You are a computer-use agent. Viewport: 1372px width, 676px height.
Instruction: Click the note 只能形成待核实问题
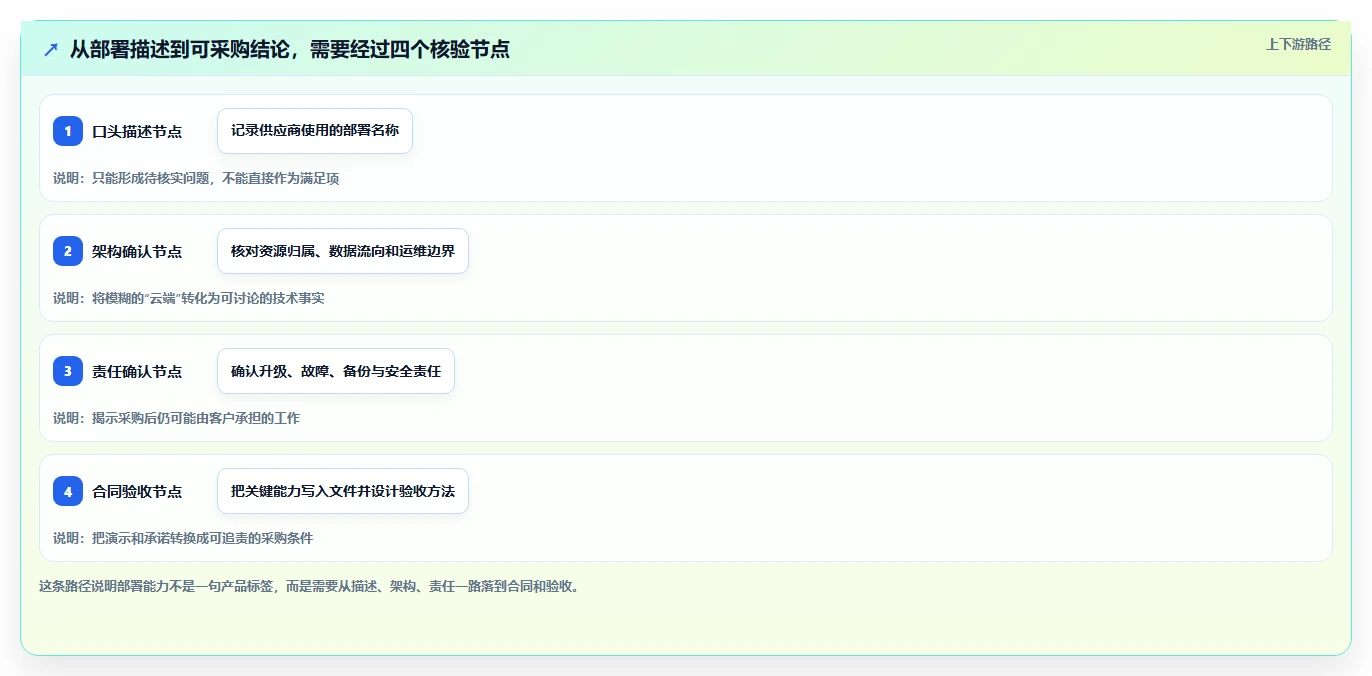pos(196,178)
